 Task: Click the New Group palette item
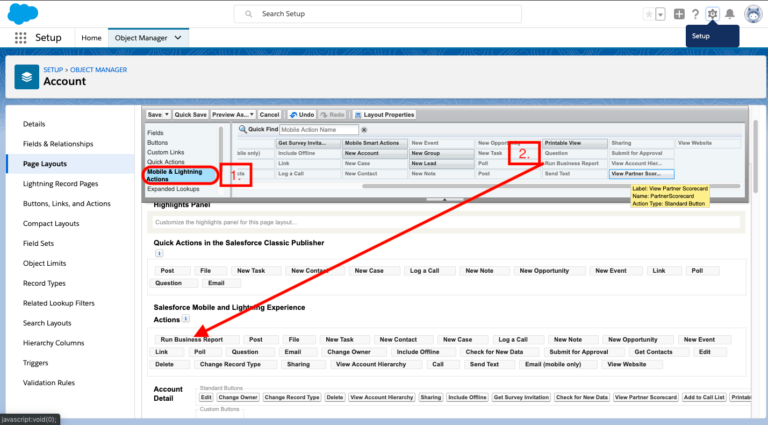[x=441, y=153]
